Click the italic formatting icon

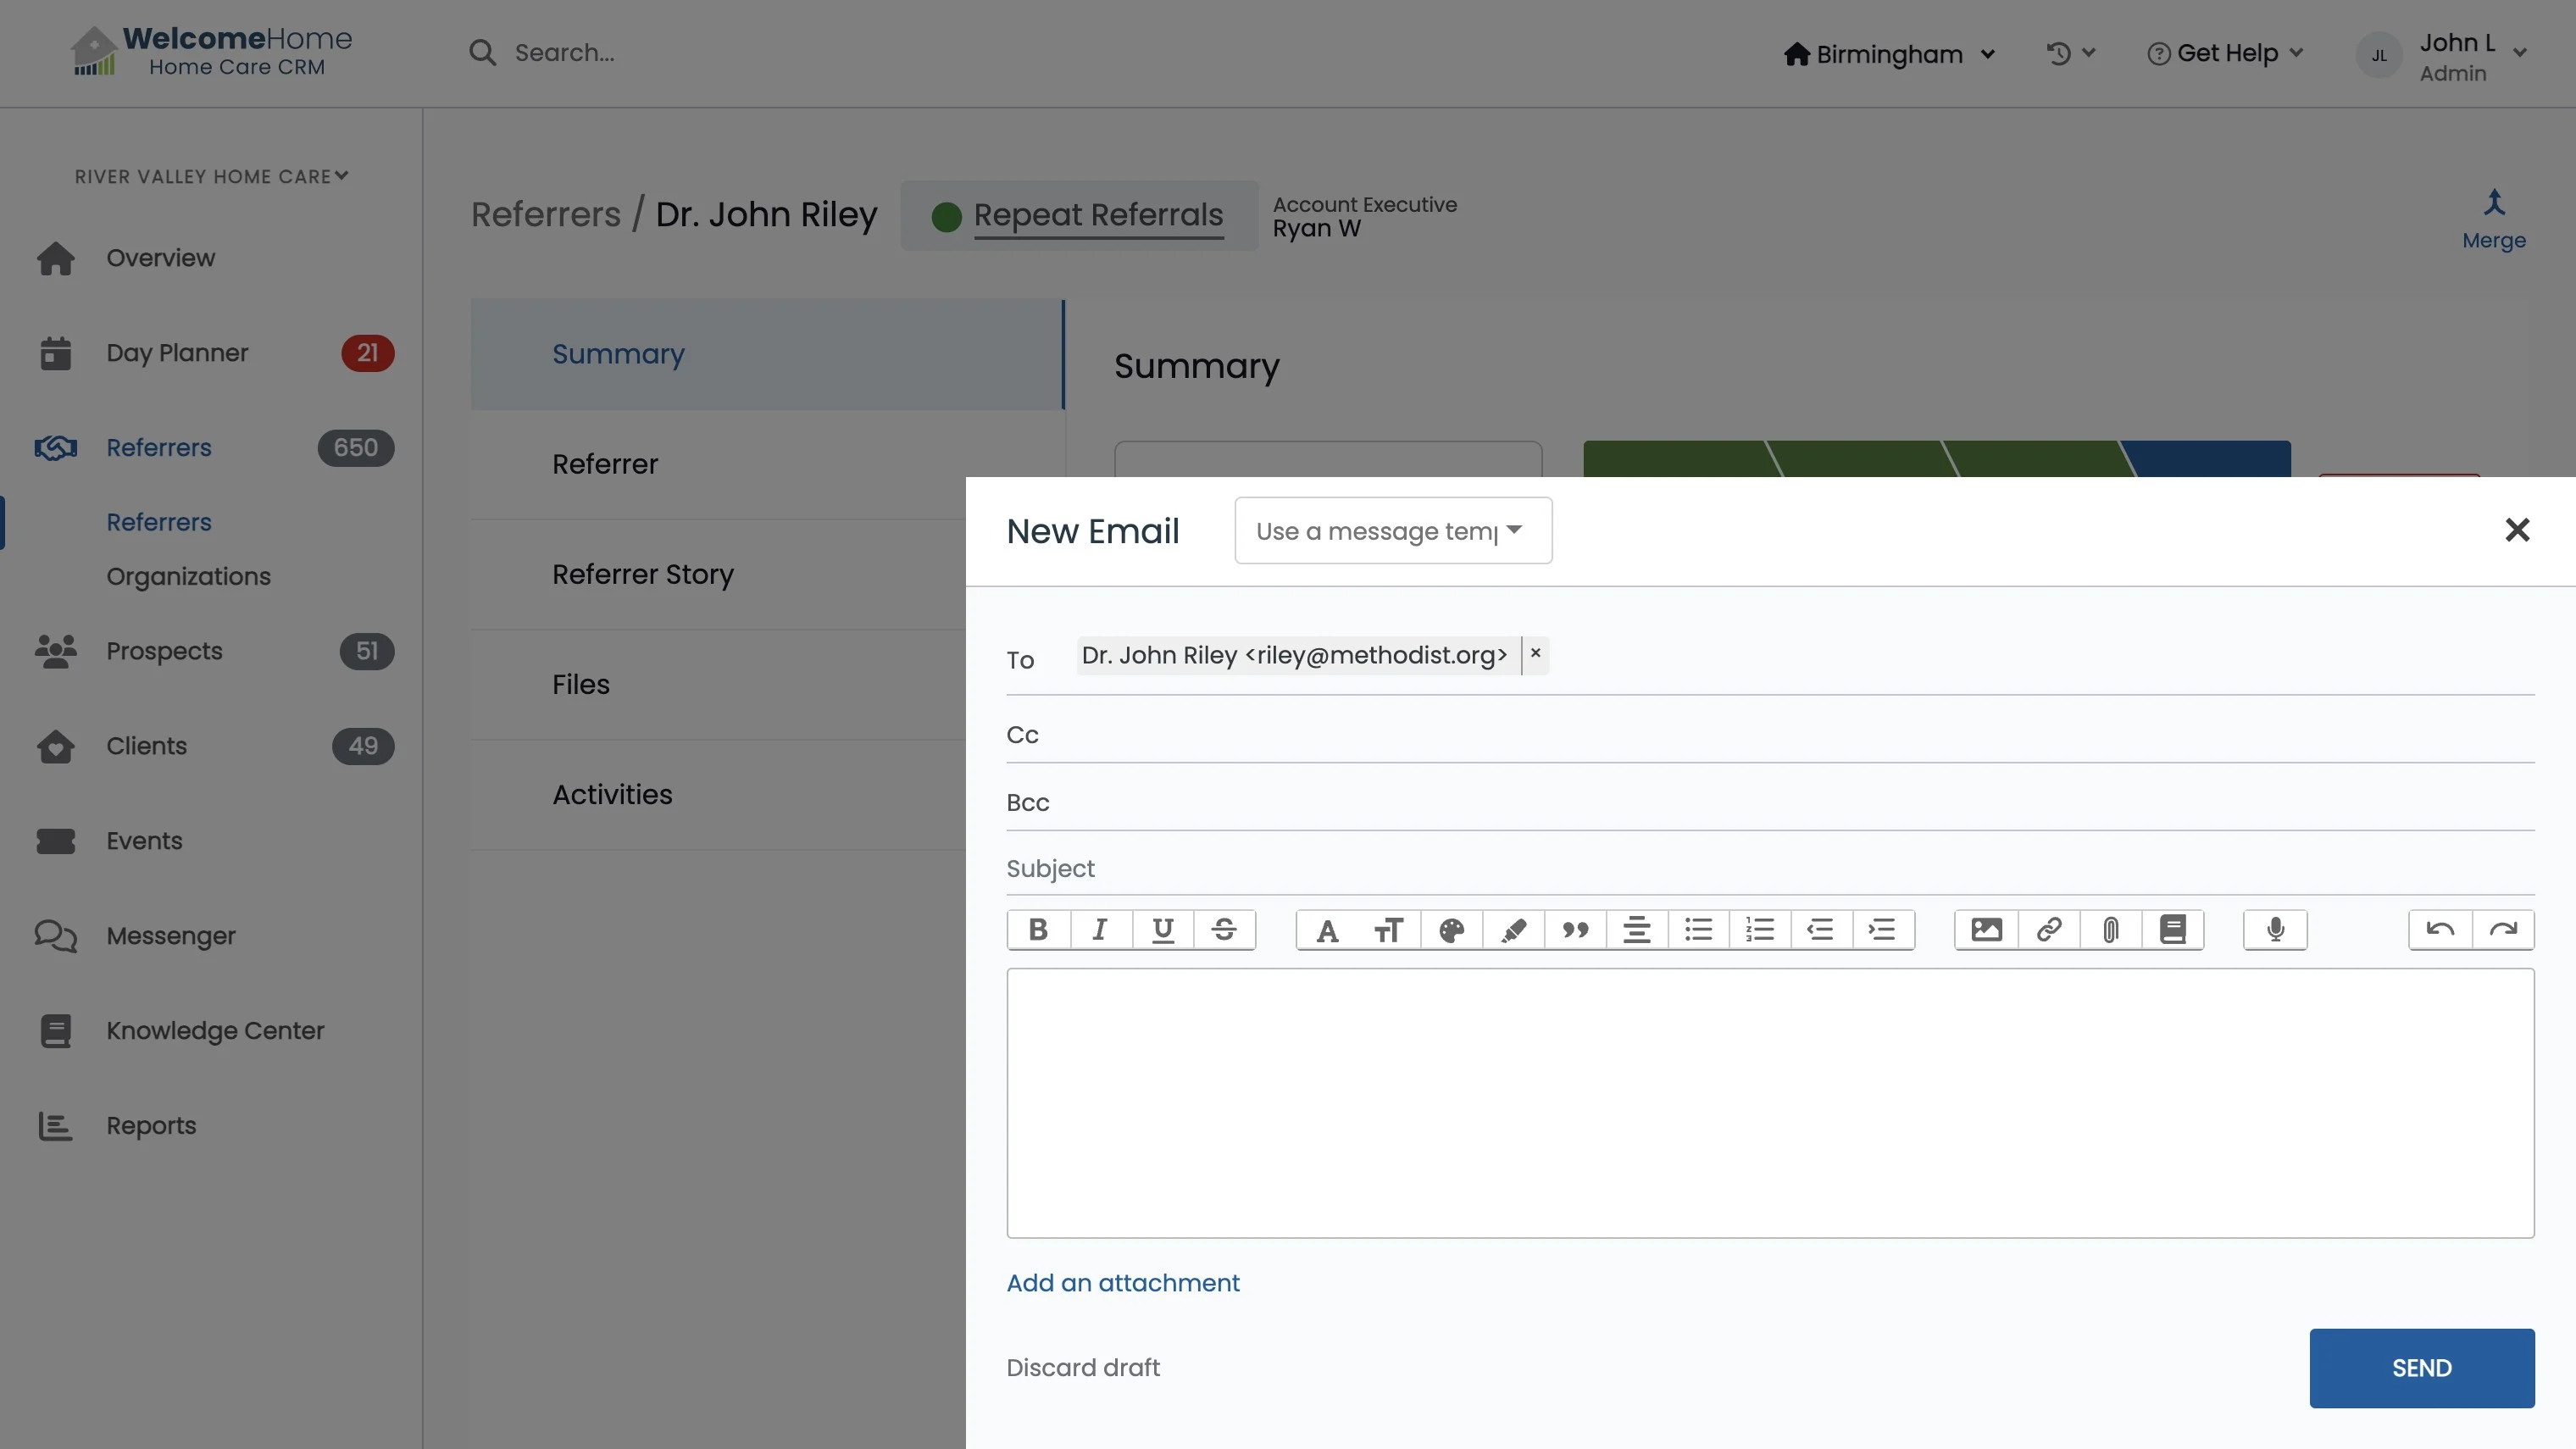point(1100,930)
